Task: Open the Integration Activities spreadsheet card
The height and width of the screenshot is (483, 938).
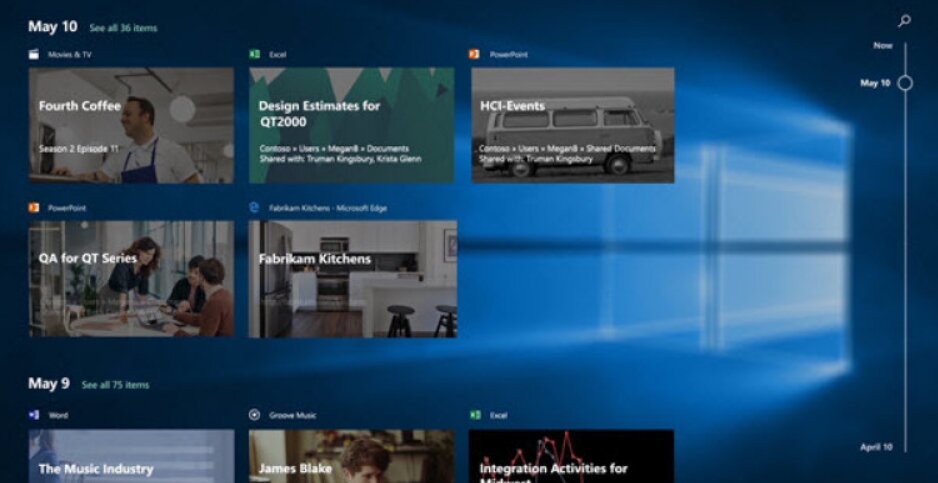Action: 572,456
